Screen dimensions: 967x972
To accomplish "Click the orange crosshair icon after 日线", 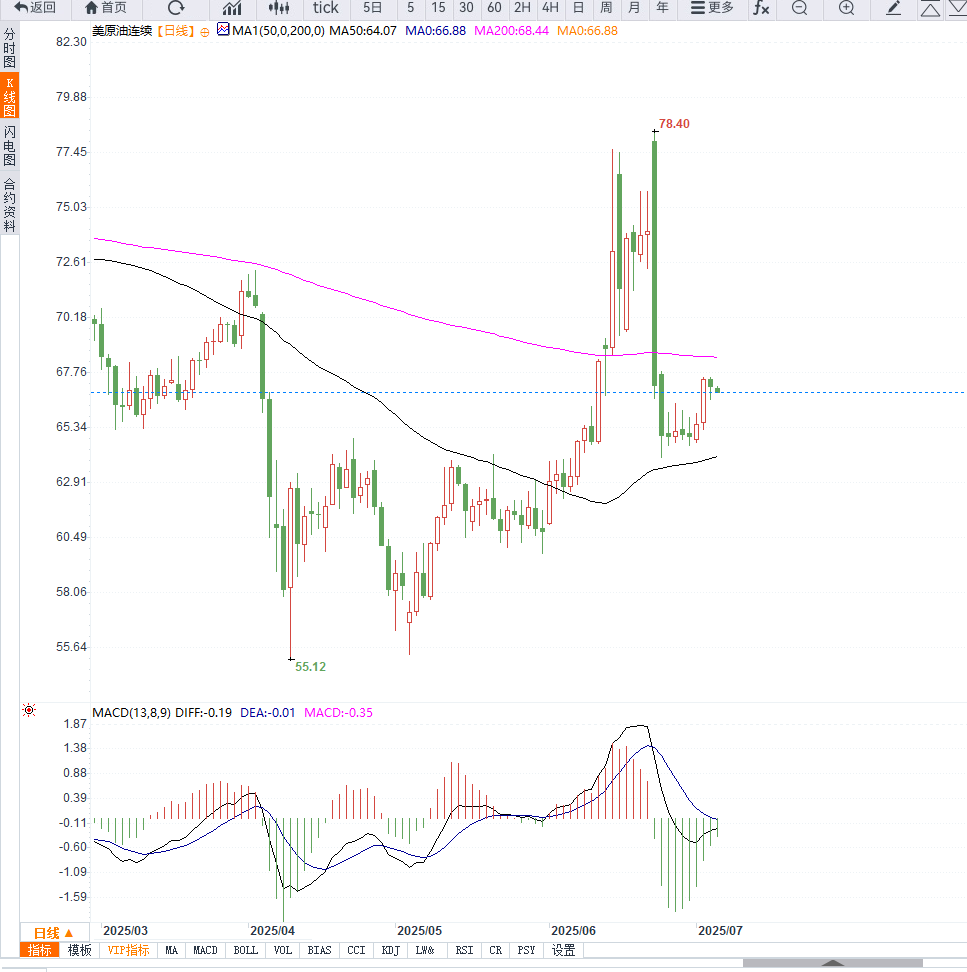I will (x=205, y=32).
